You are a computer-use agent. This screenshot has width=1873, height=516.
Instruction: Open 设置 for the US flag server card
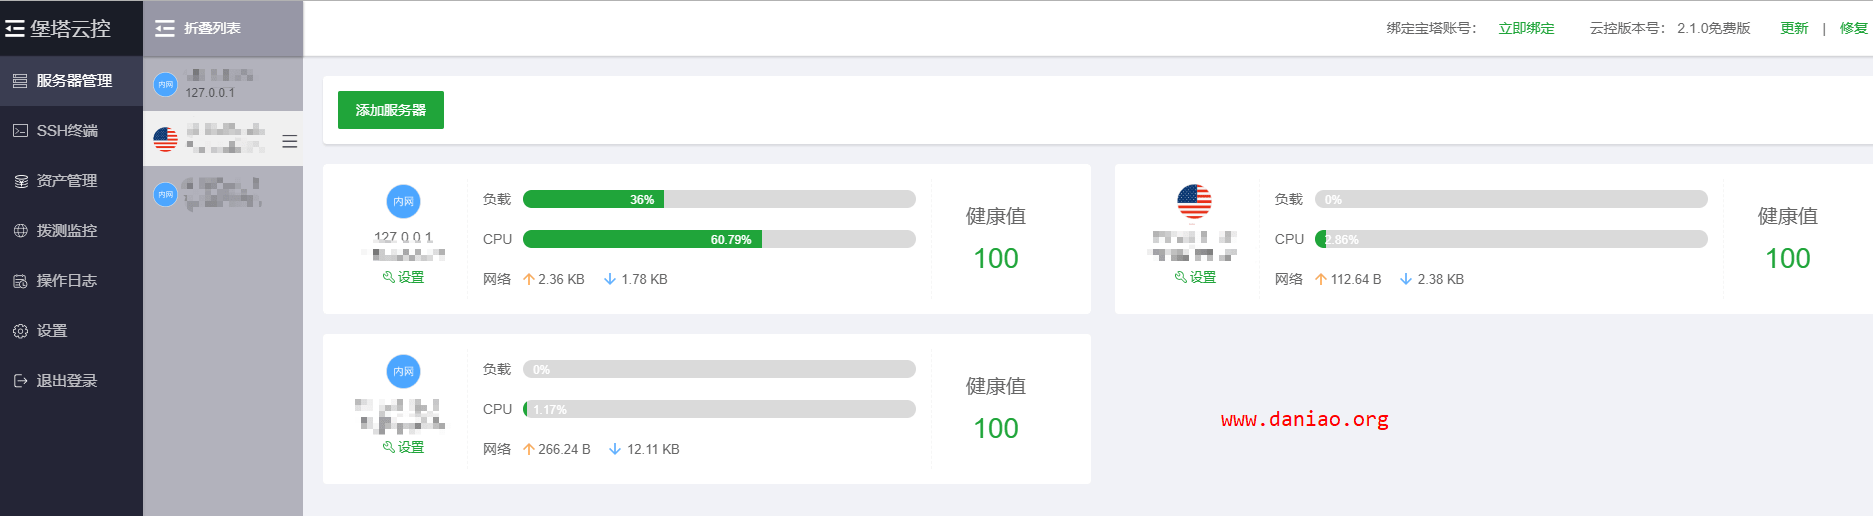click(1195, 277)
